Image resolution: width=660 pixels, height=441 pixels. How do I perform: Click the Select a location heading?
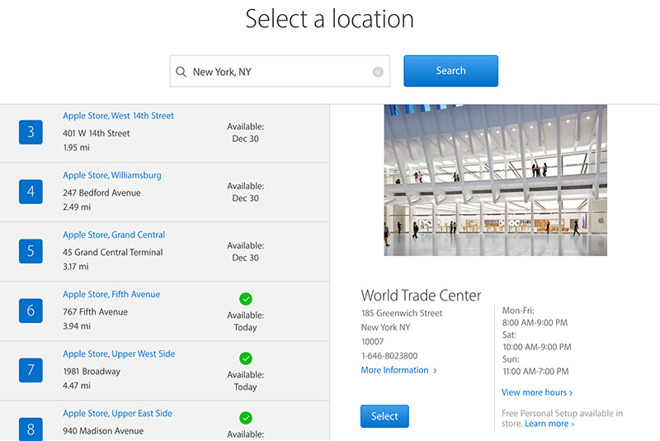coord(330,19)
